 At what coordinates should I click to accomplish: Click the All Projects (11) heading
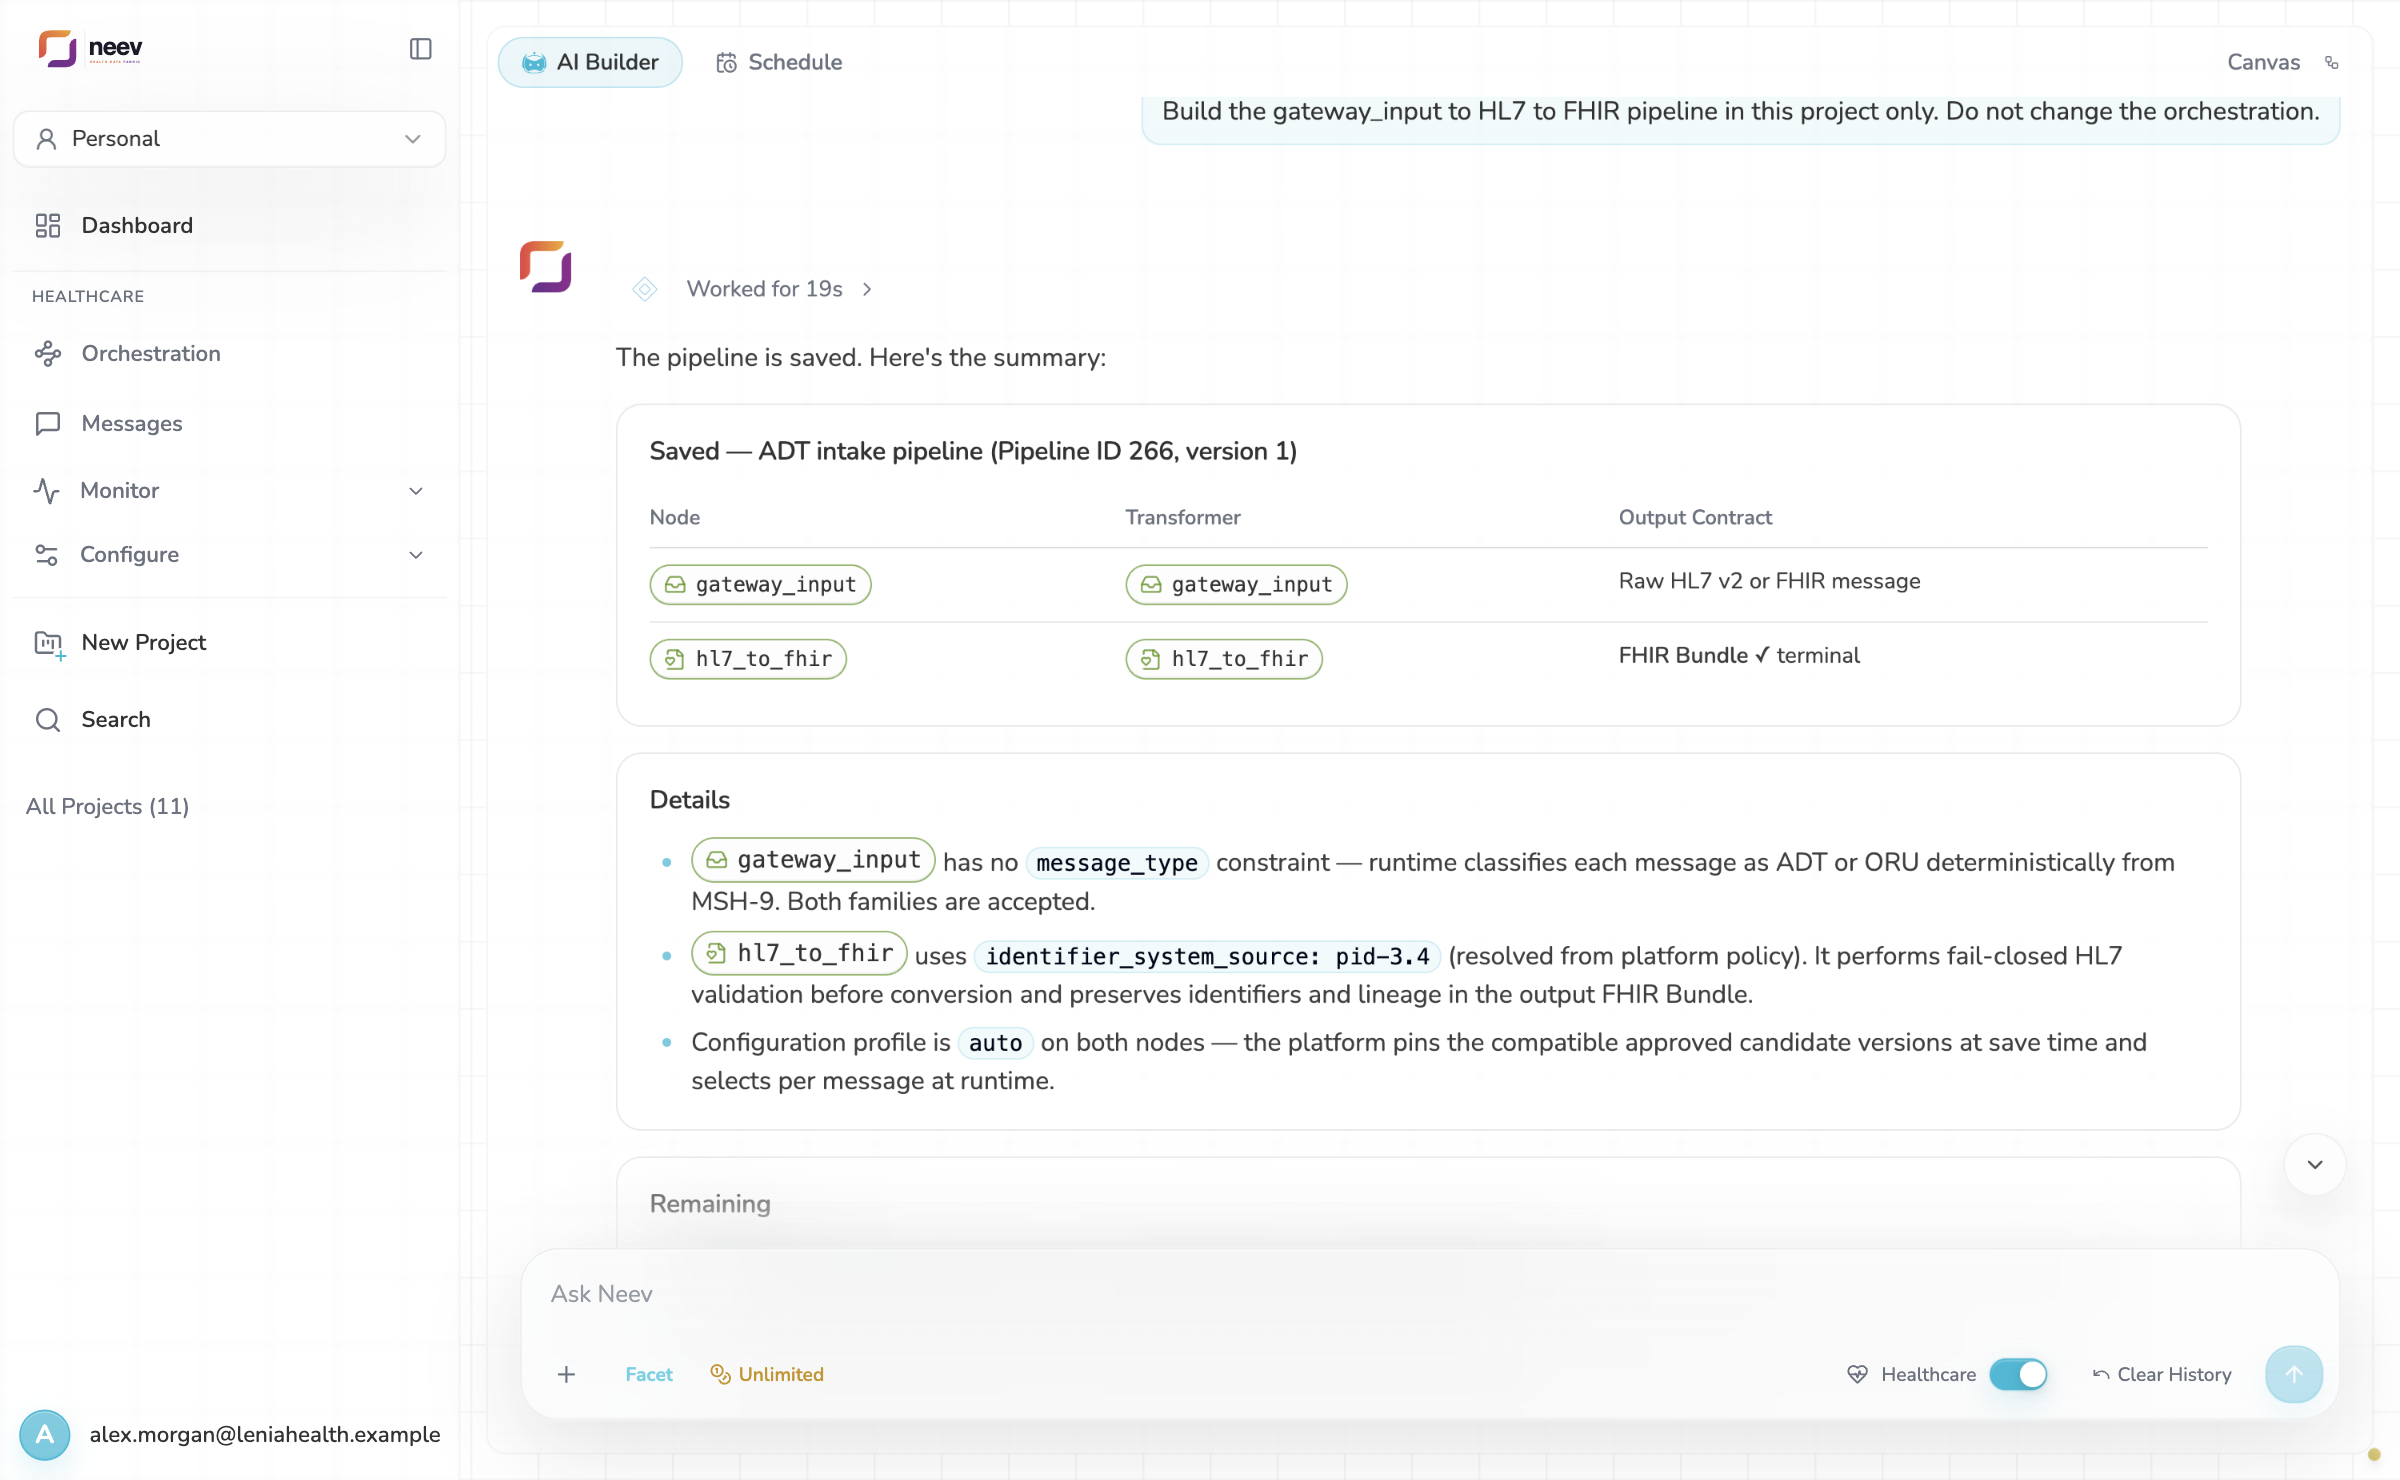(107, 807)
